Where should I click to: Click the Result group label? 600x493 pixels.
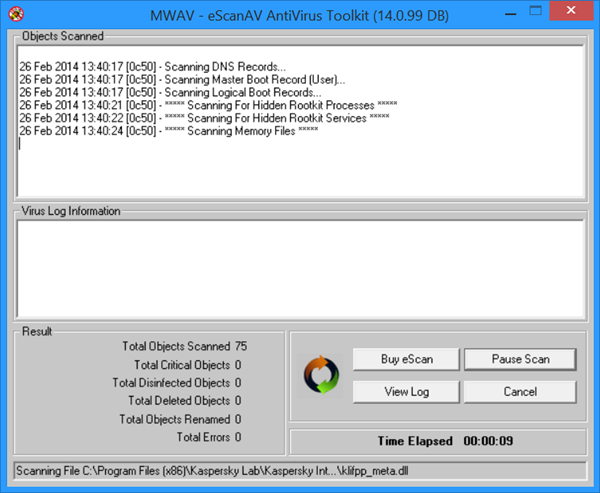click(x=37, y=331)
